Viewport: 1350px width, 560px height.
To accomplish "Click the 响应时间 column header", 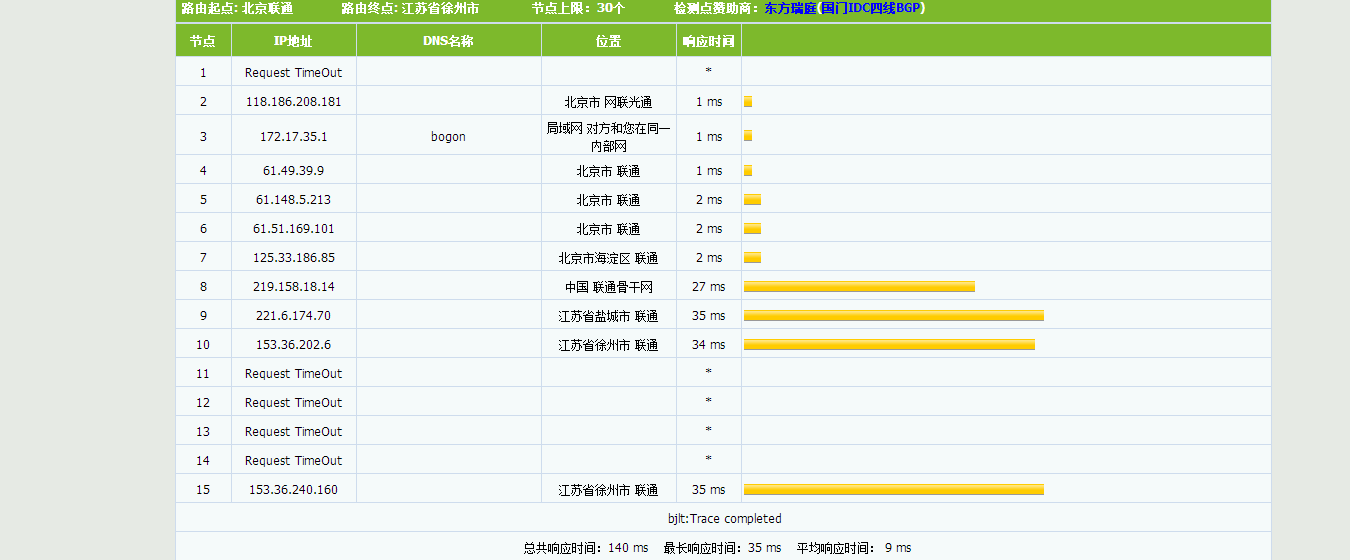I will click(x=708, y=42).
